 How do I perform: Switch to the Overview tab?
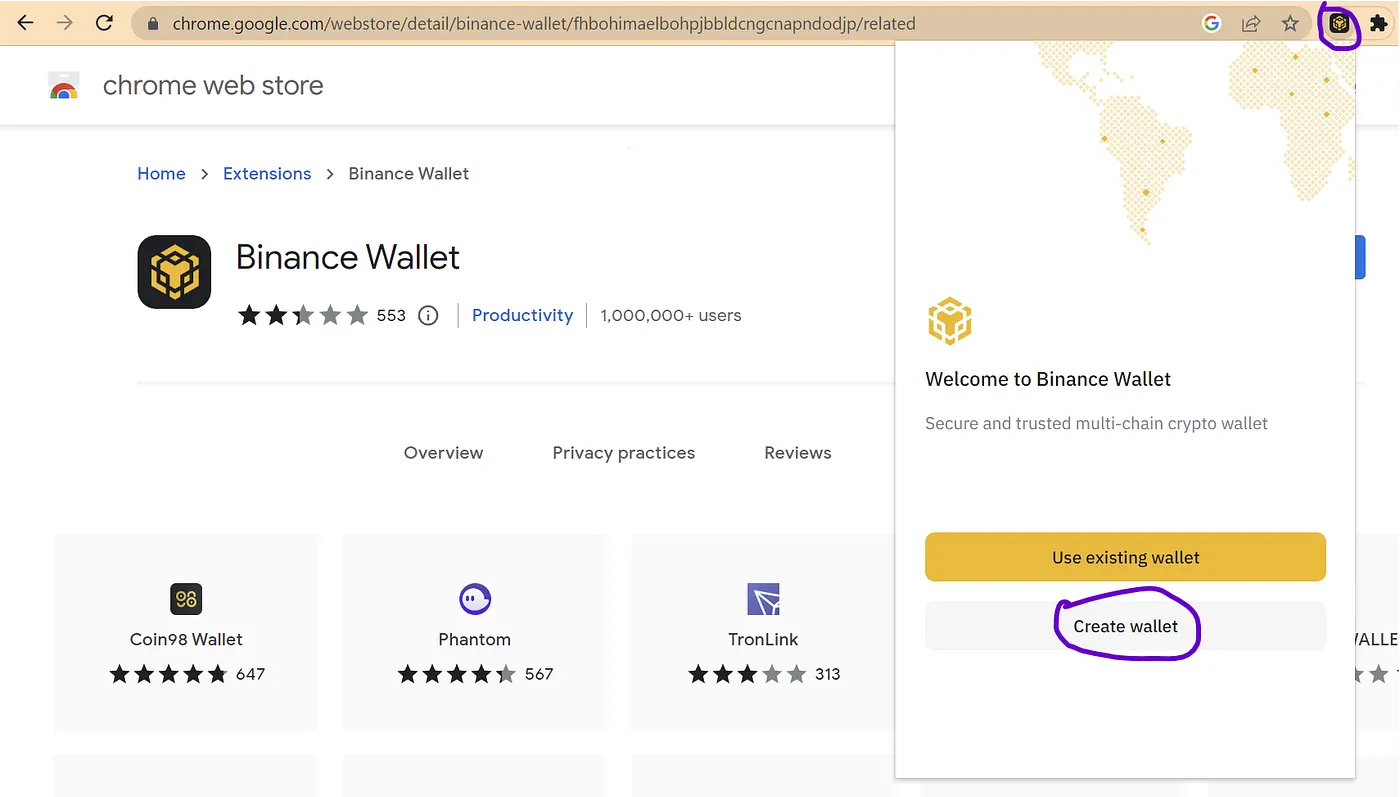pos(443,453)
